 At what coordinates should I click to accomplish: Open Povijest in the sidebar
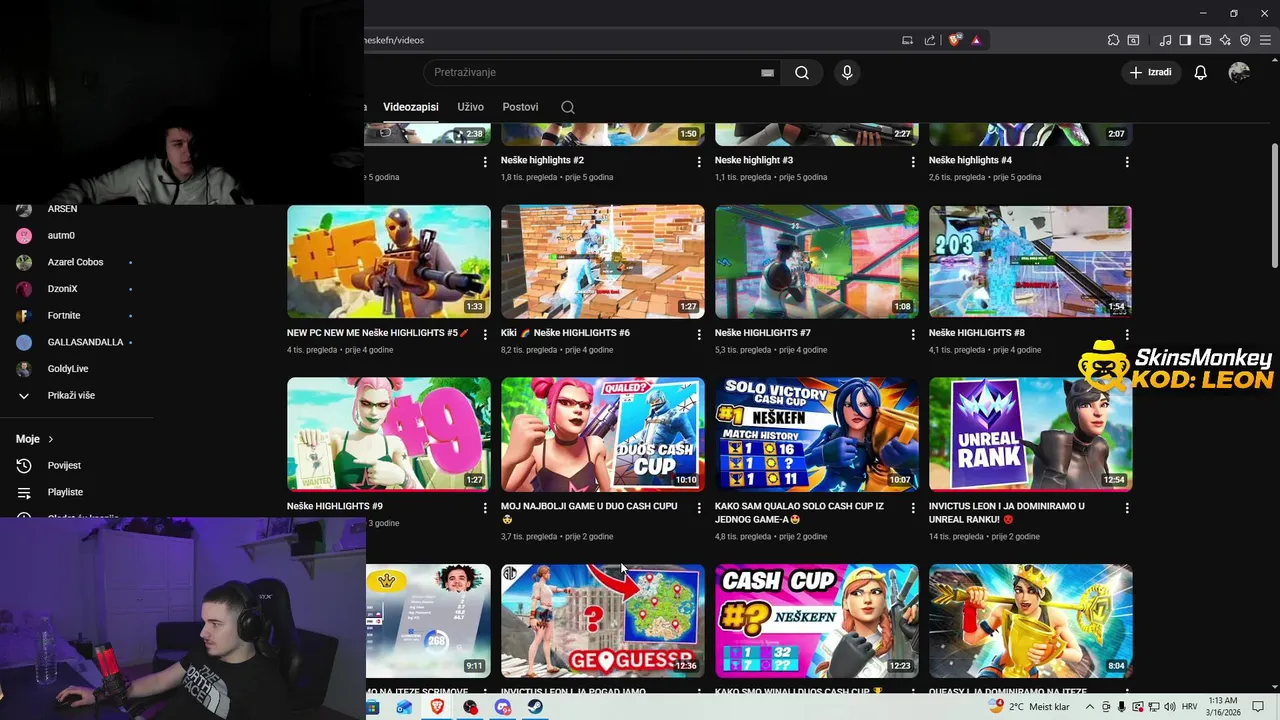pyautogui.click(x=64, y=465)
